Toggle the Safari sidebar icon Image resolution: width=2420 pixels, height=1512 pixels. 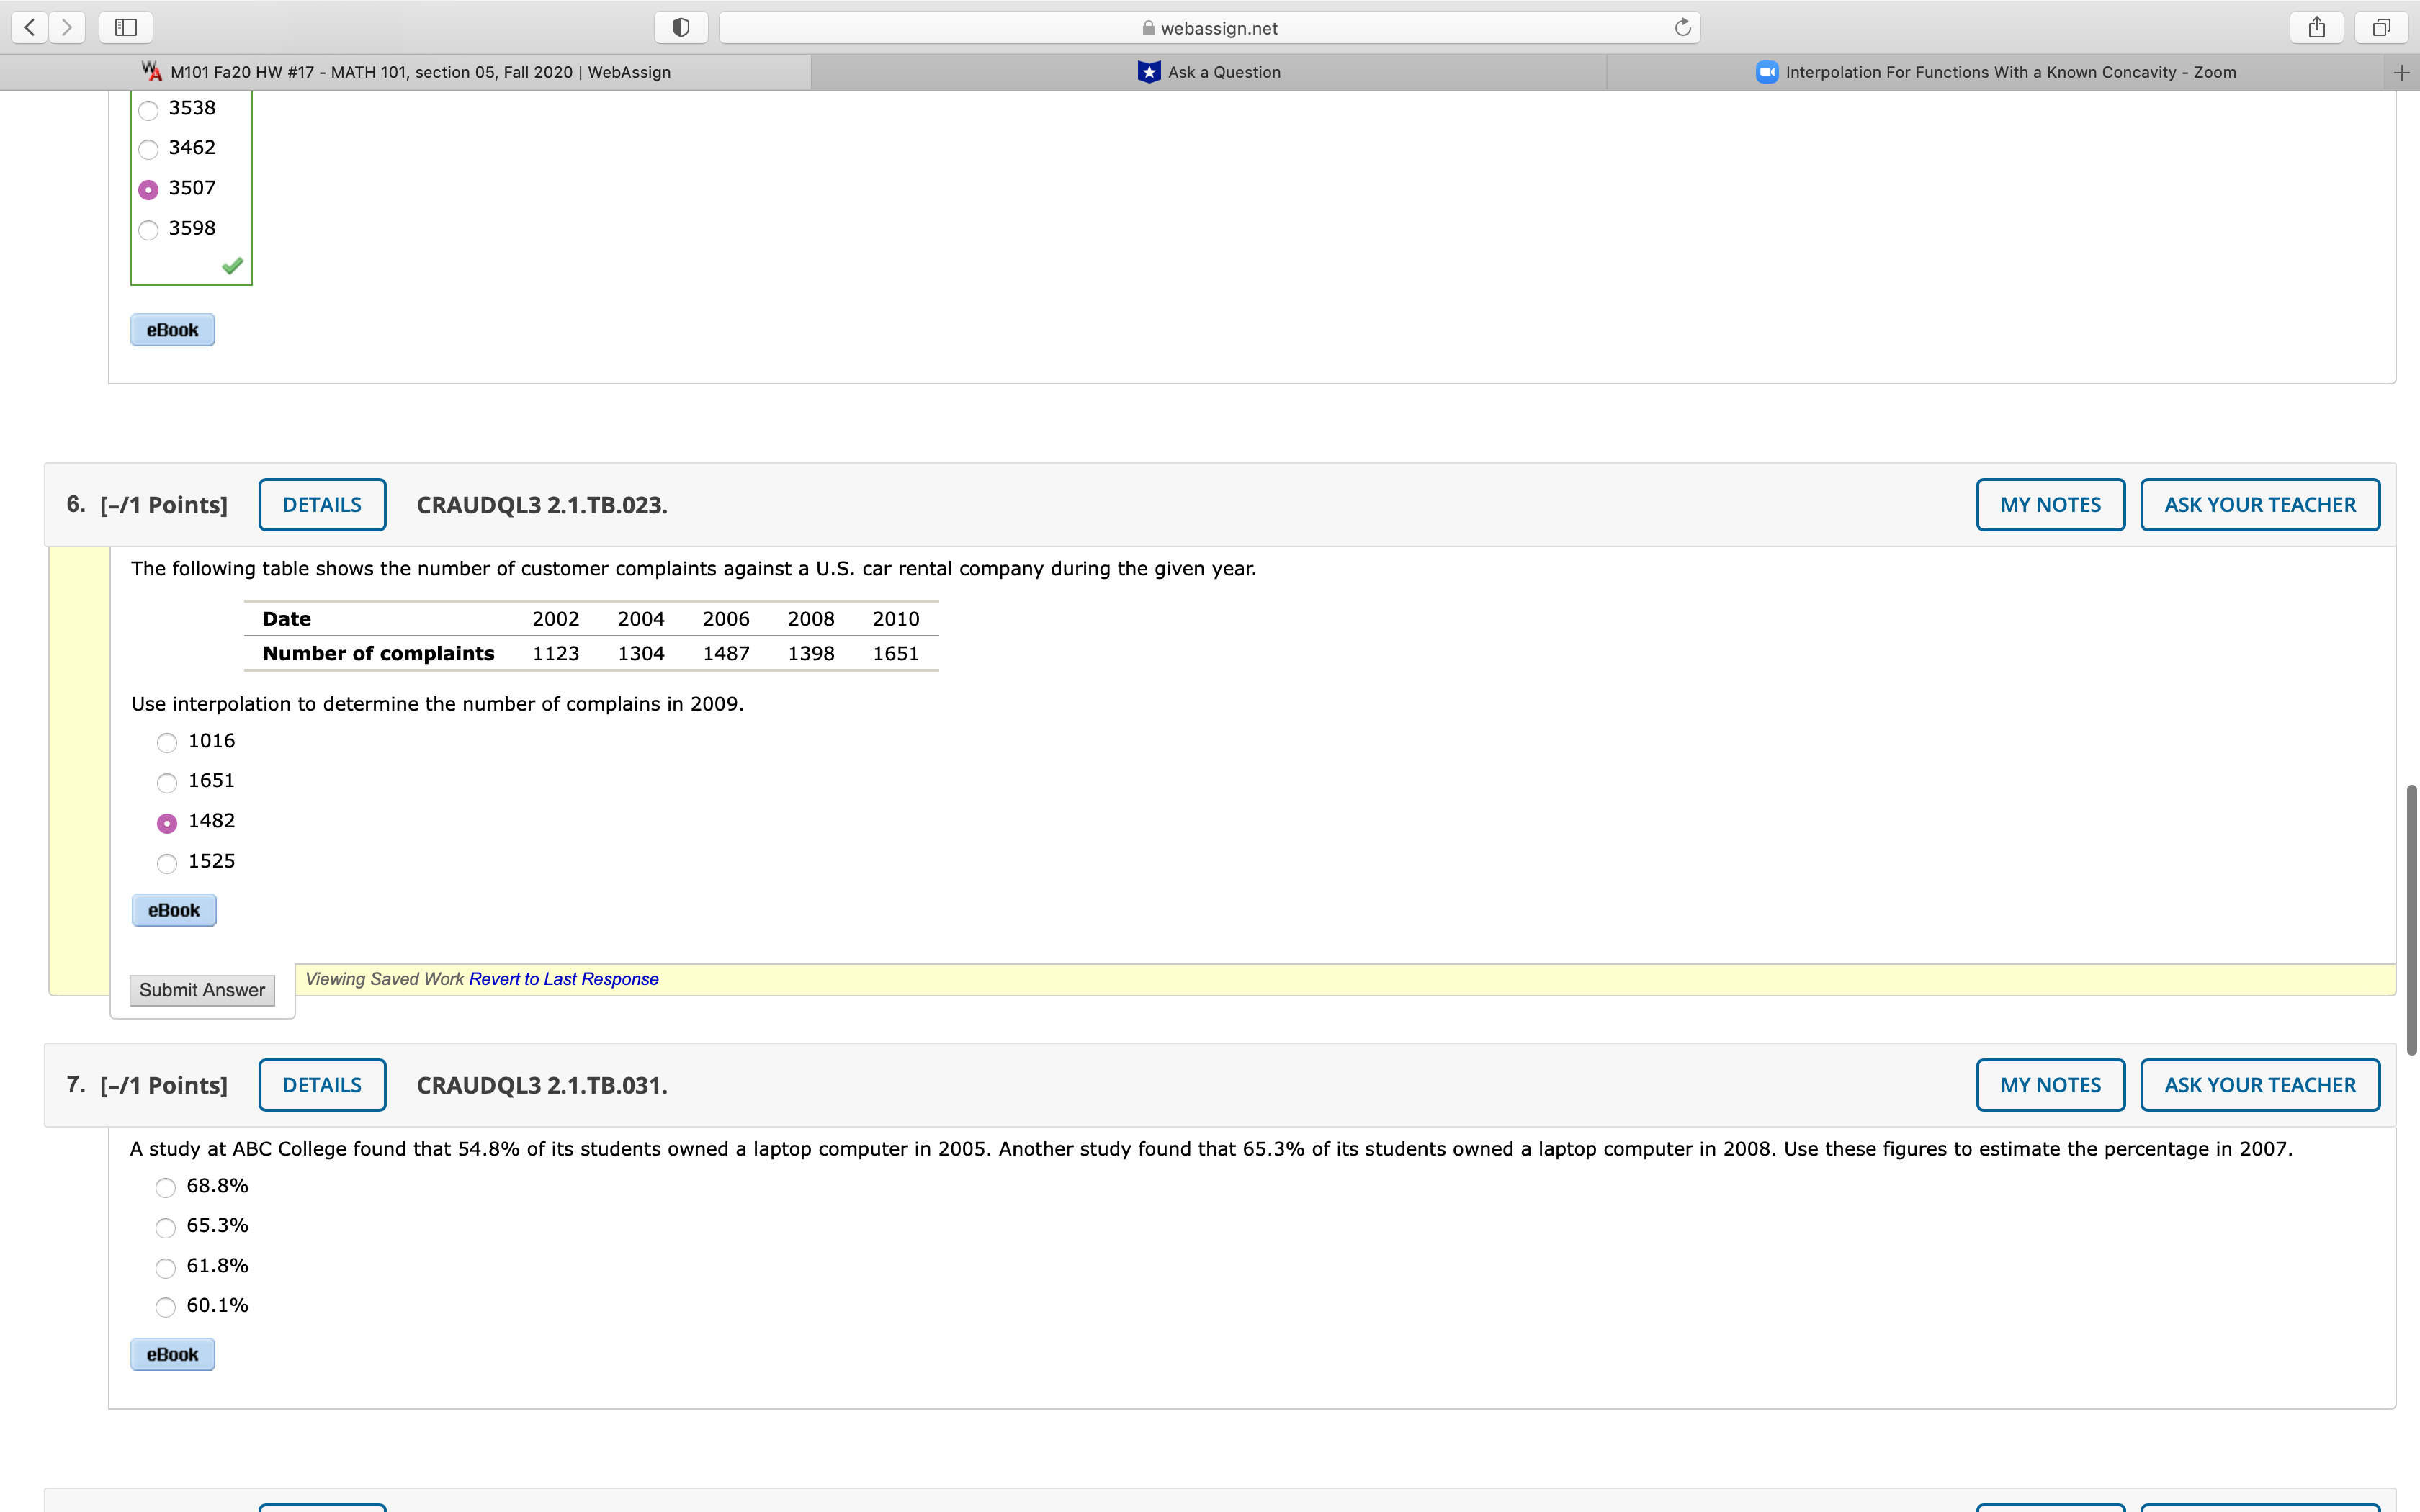(x=124, y=27)
